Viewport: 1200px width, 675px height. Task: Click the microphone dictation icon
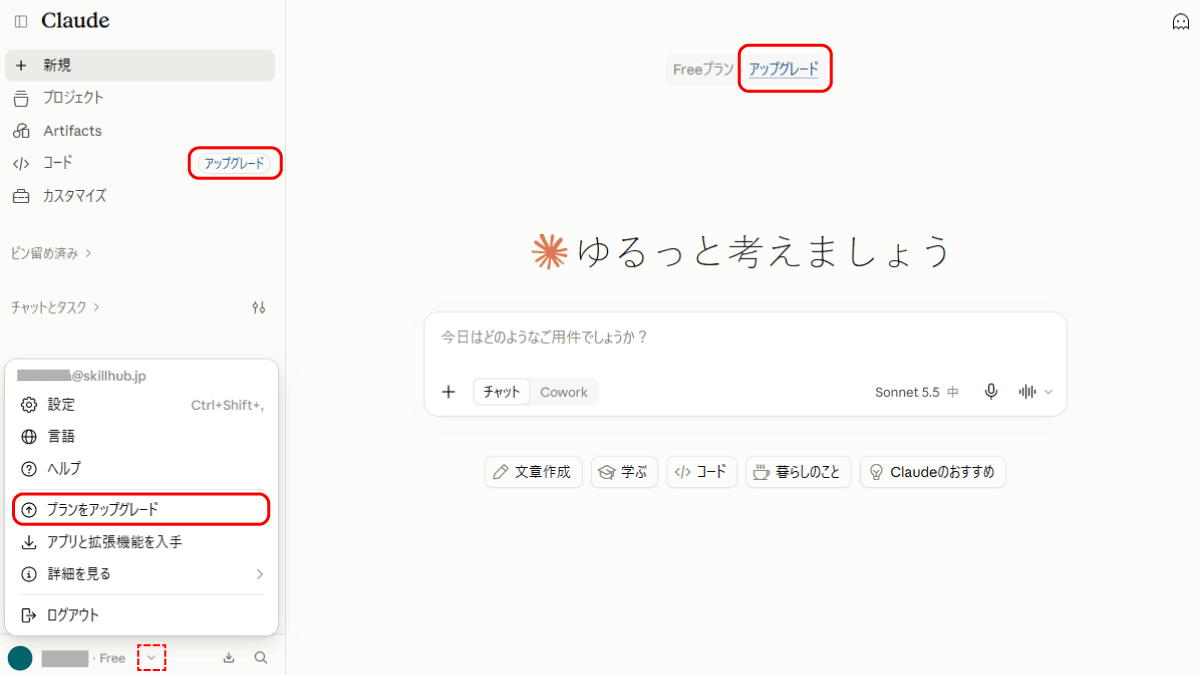991,392
